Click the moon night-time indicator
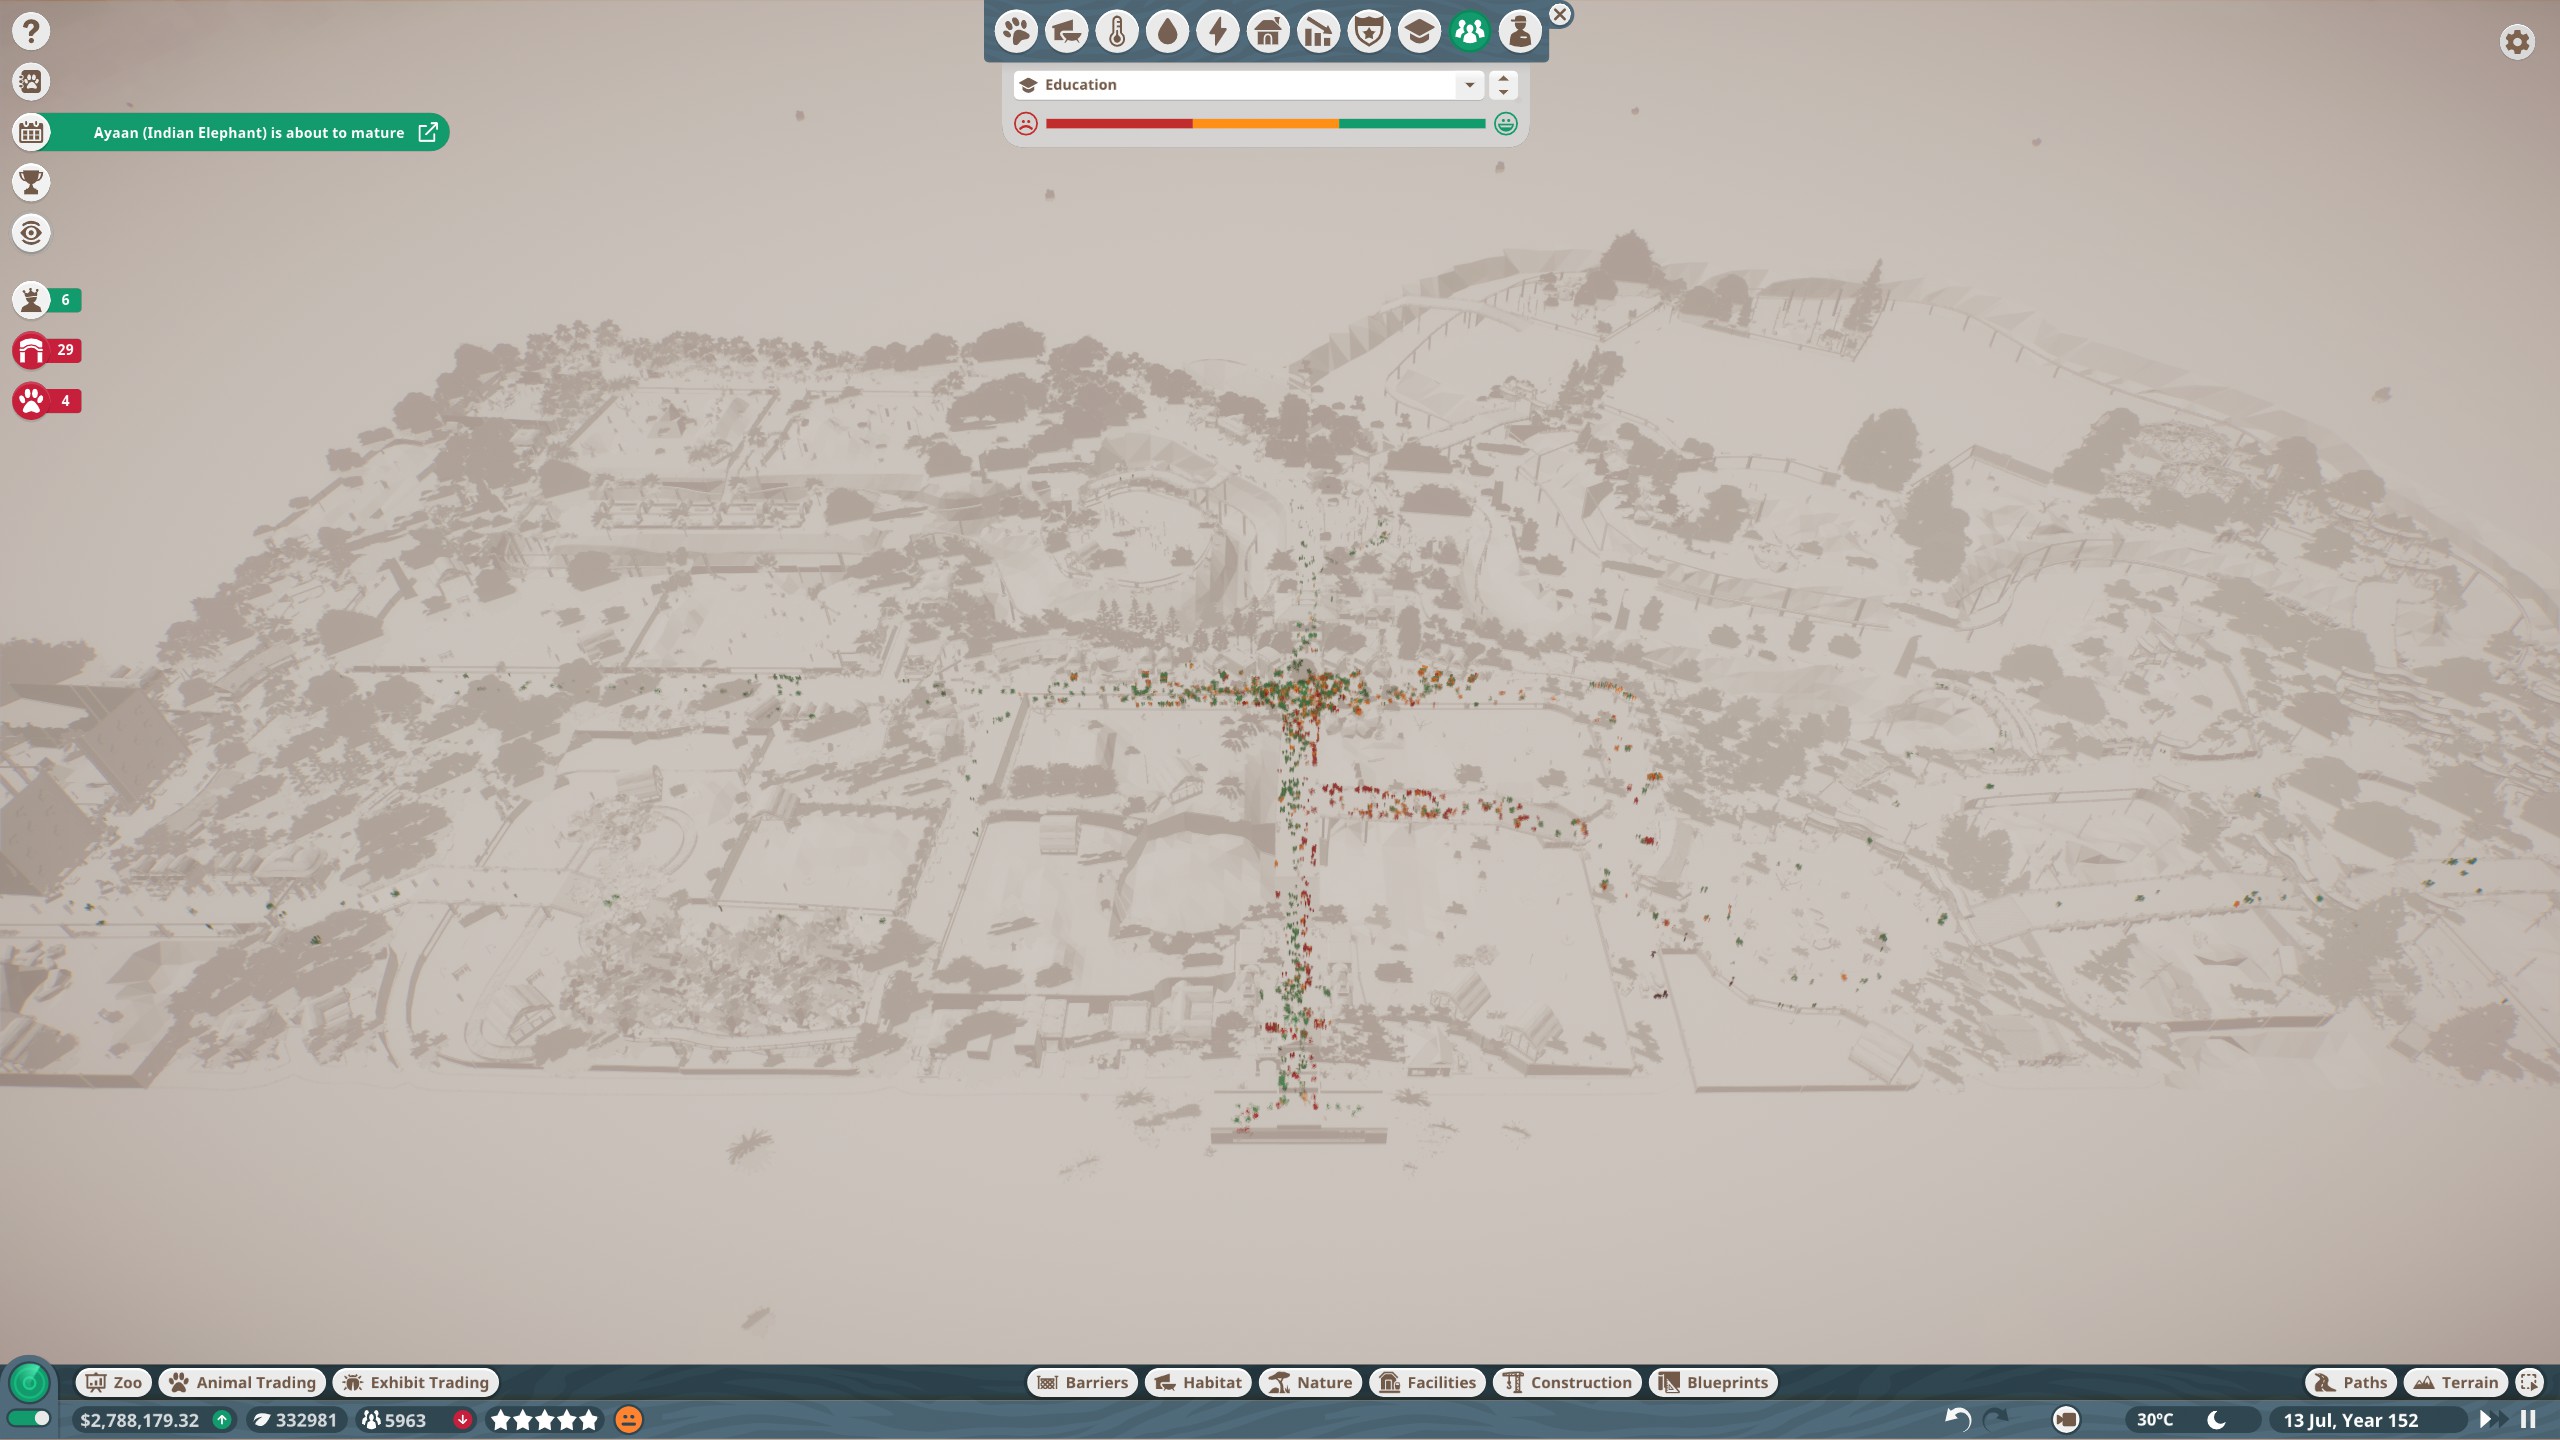Image resolution: width=2560 pixels, height=1440 pixels. coord(2216,1420)
